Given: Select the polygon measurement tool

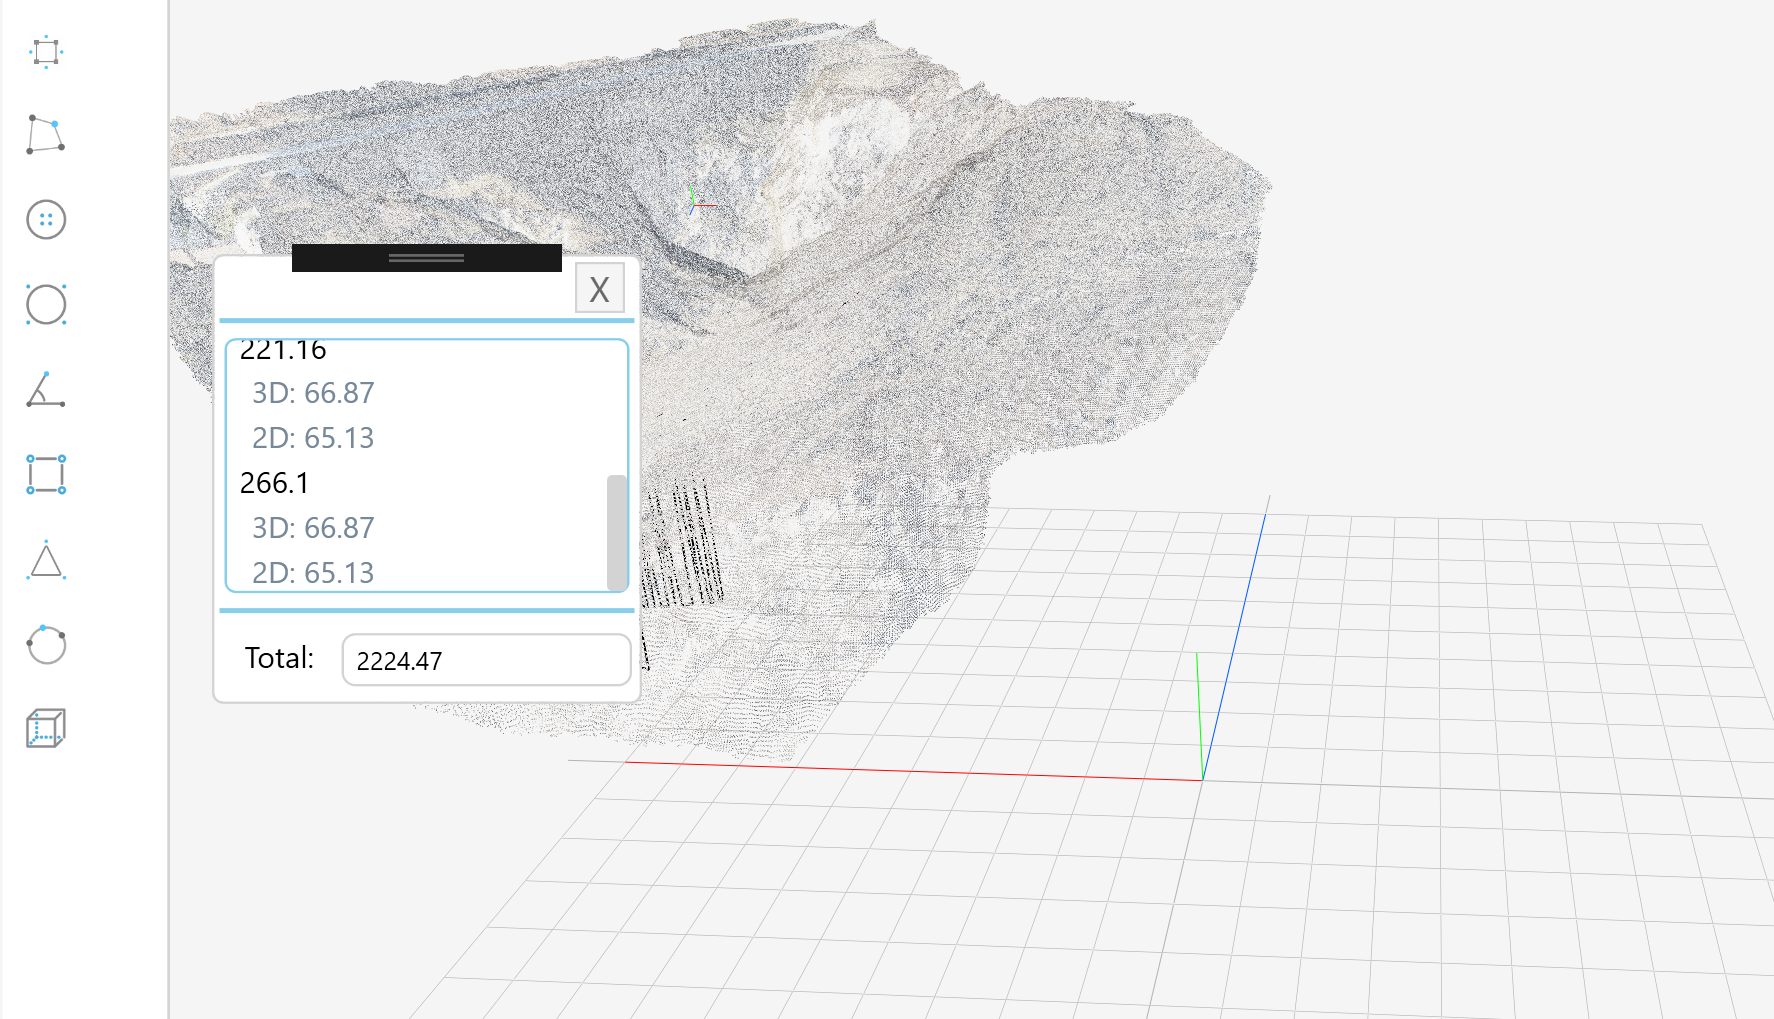Looking at the screenshot, I should tap(46, 135).
